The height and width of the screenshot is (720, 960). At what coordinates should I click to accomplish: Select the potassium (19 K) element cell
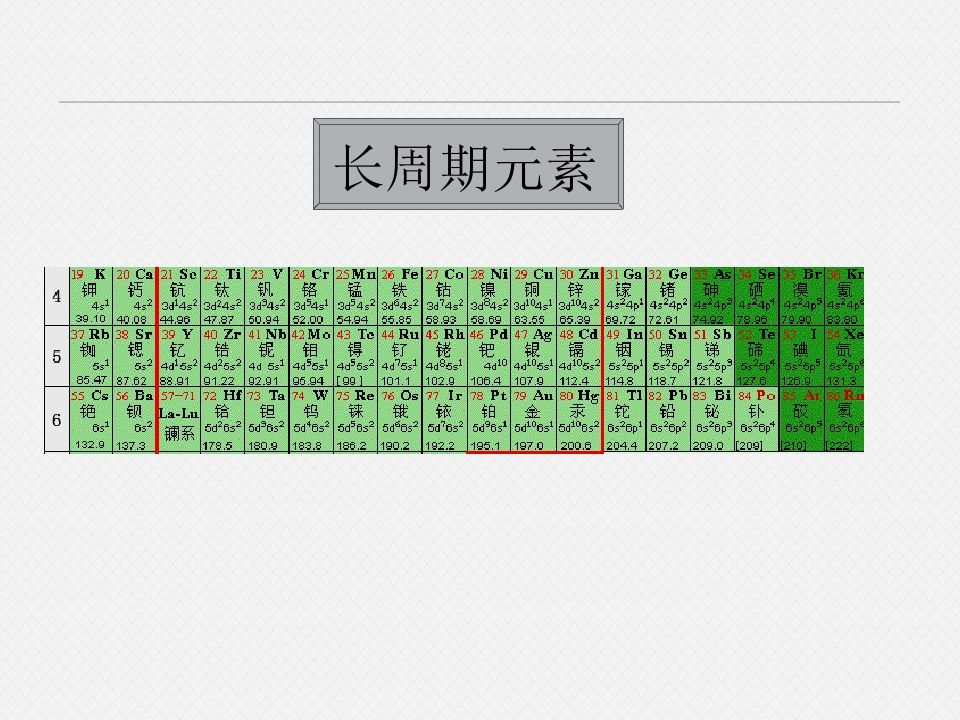pos(91,296)
